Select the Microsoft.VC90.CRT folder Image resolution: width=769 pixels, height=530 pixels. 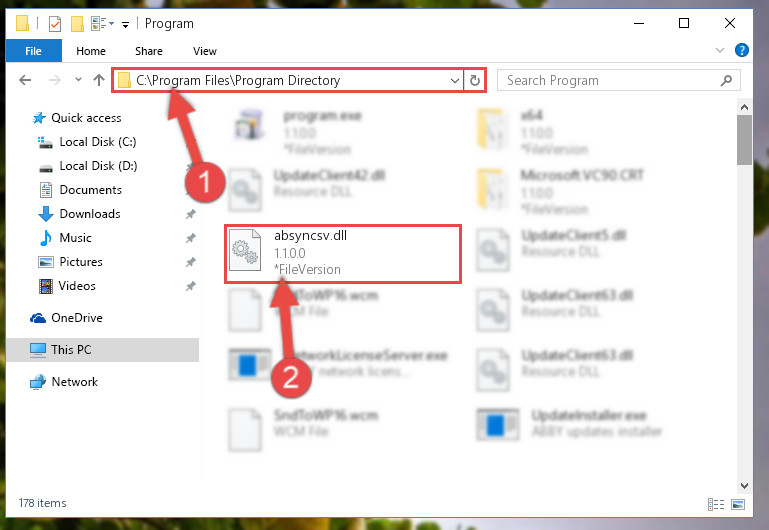[x=560, y=191]
